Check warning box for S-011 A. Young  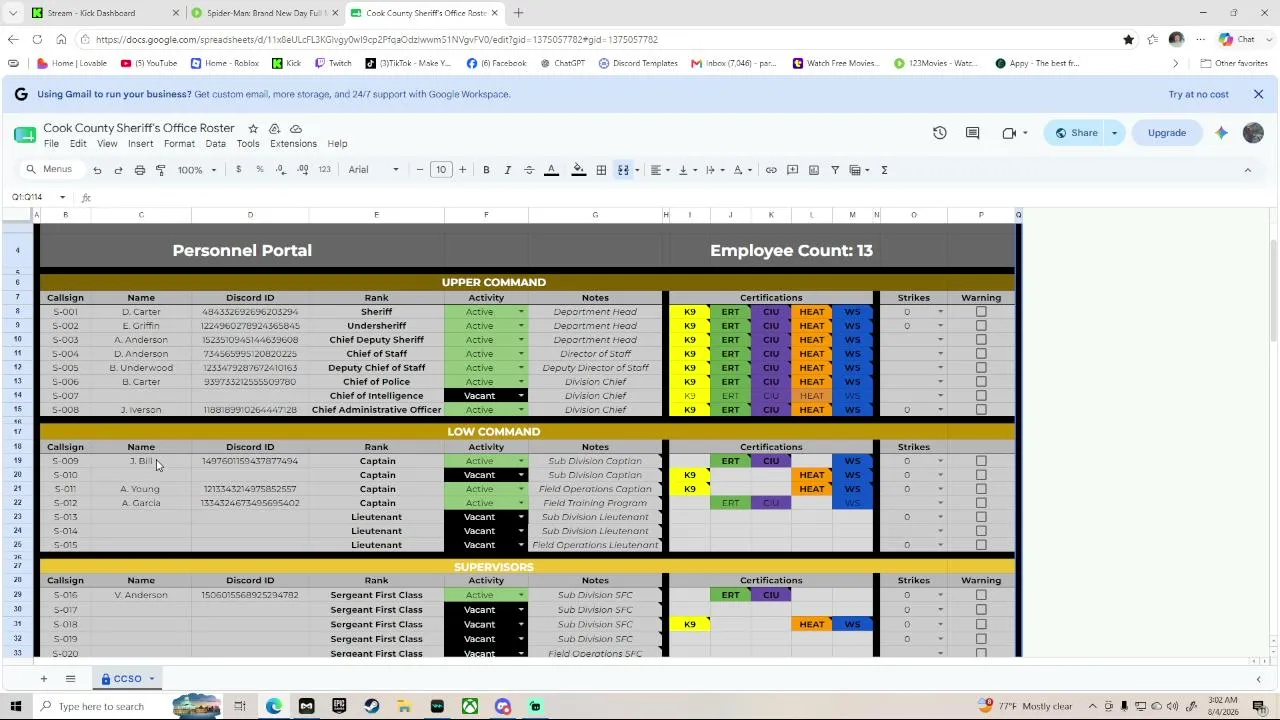click(981, 489)
